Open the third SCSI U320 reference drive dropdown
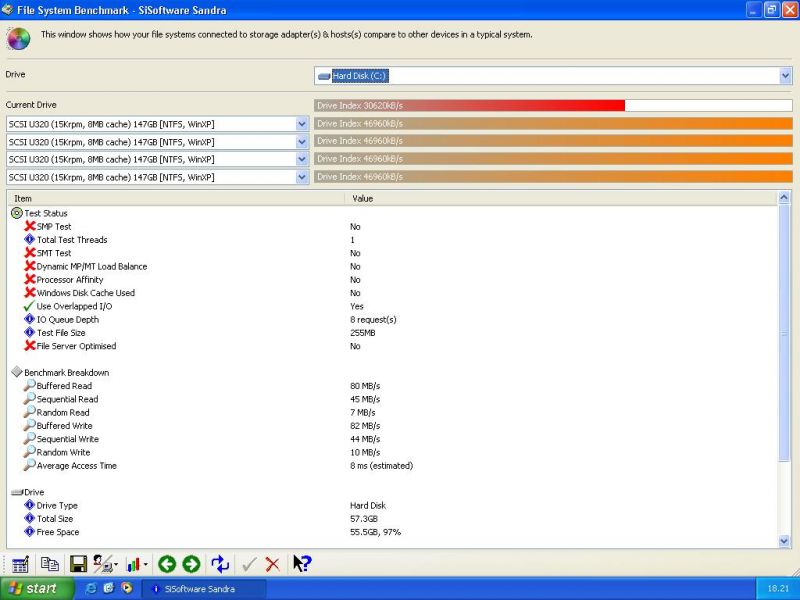This screenshot has height=600, width=800. click(302, 159)
